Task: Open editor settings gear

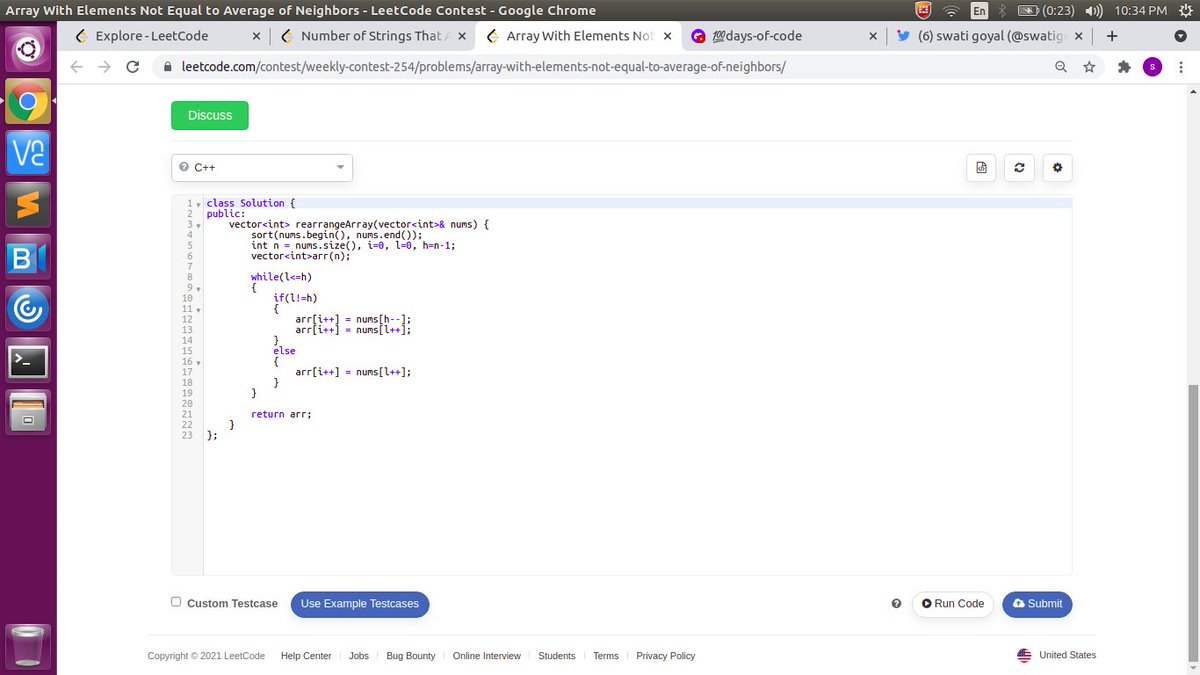Action: tap(1057, 168)
